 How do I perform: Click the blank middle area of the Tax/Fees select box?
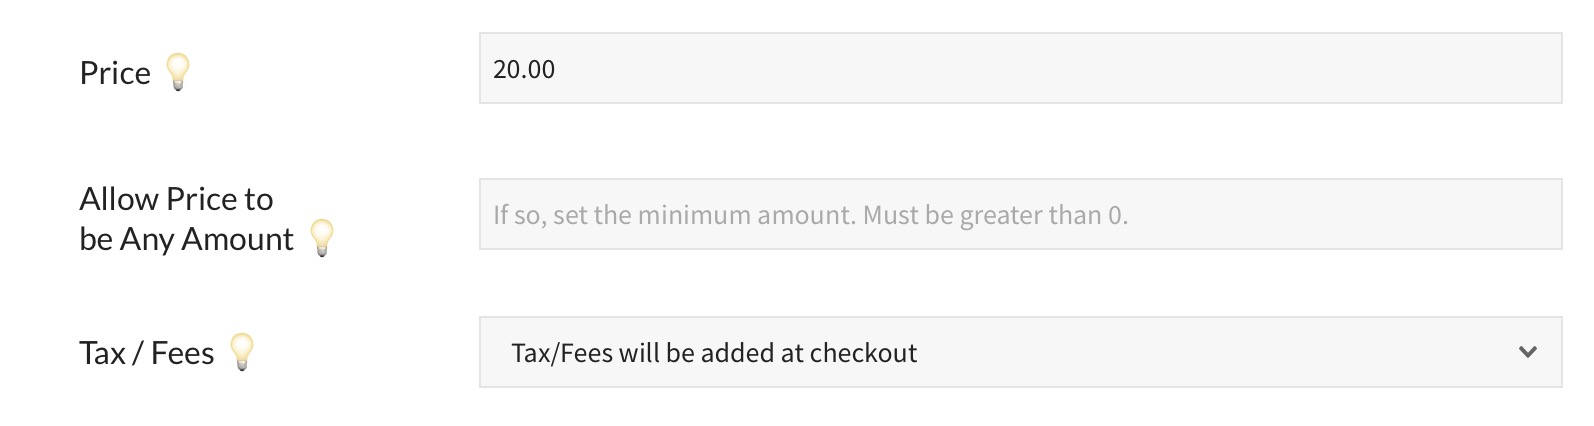click(1200, 352)
